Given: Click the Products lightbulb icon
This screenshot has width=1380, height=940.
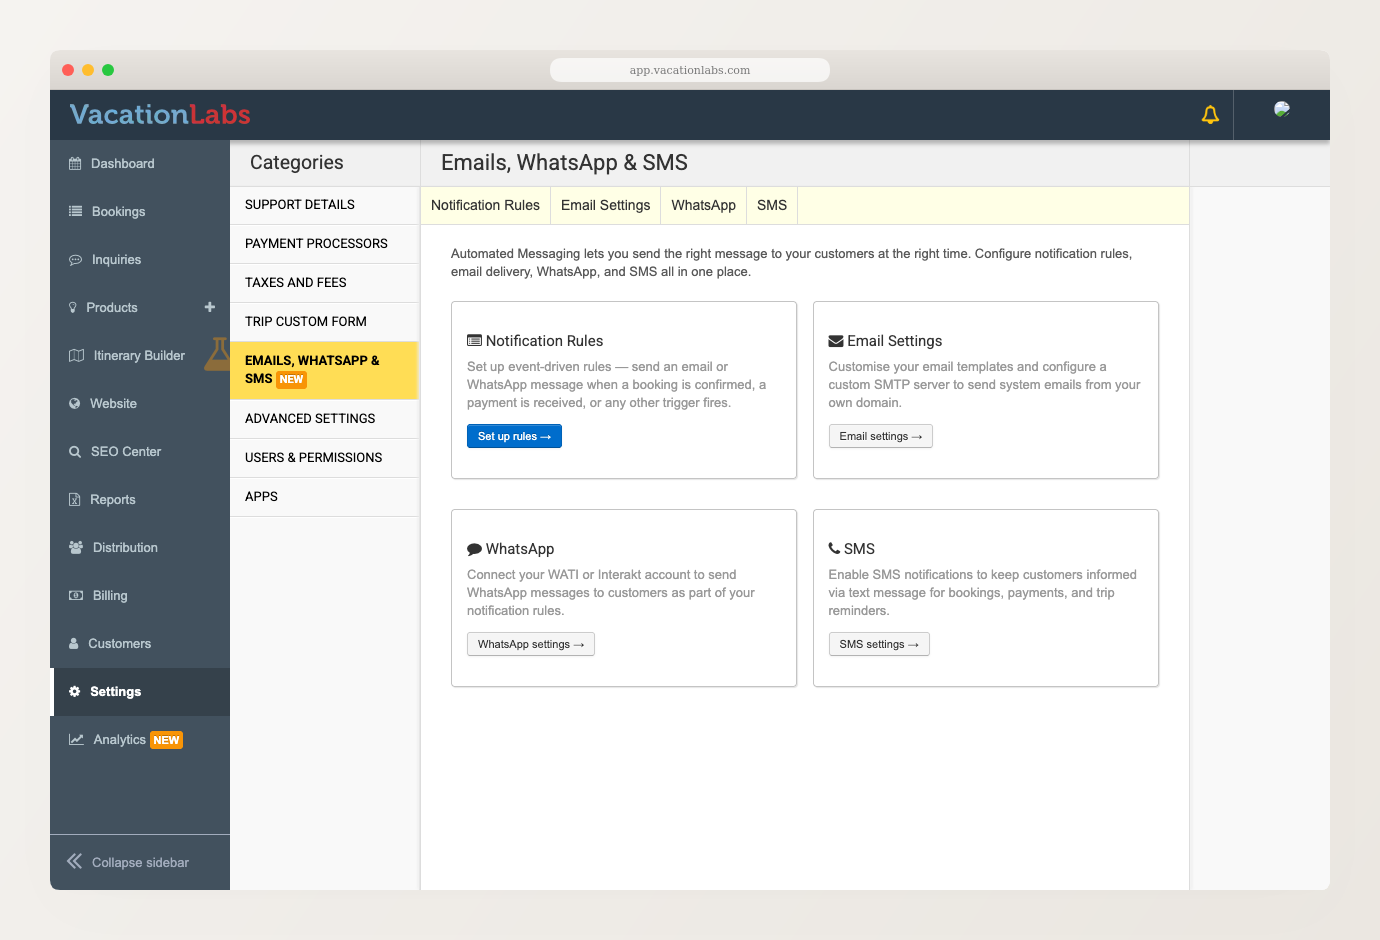Looking at the screenshot, I should coord(72,308).
